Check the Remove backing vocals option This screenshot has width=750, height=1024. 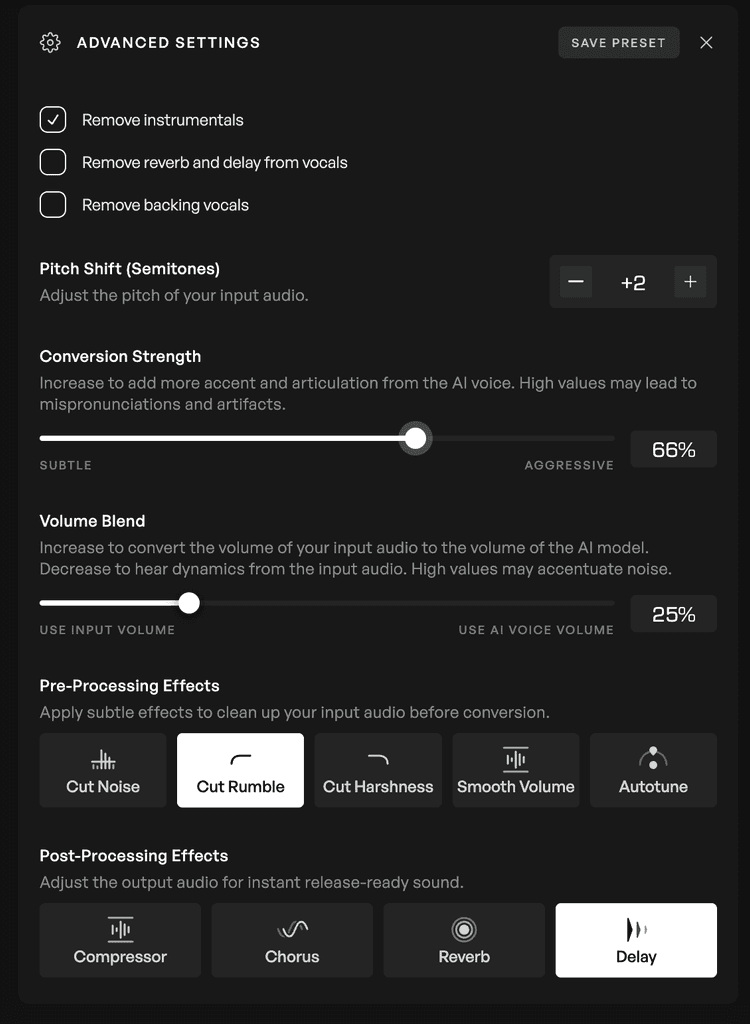52,204
